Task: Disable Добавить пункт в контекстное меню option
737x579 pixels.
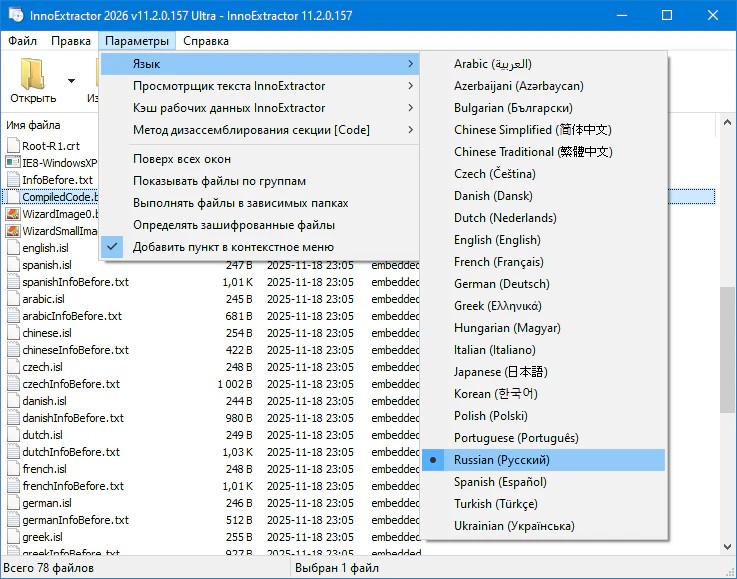Action: (x=233, y=247)
